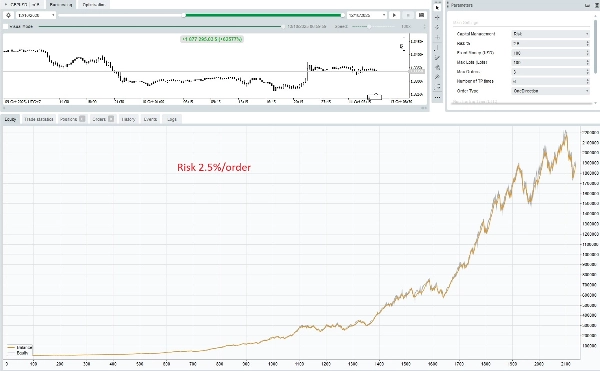Click the visual mode progress slider handle
Screen dimensions: 600x371
click(283, 26)
